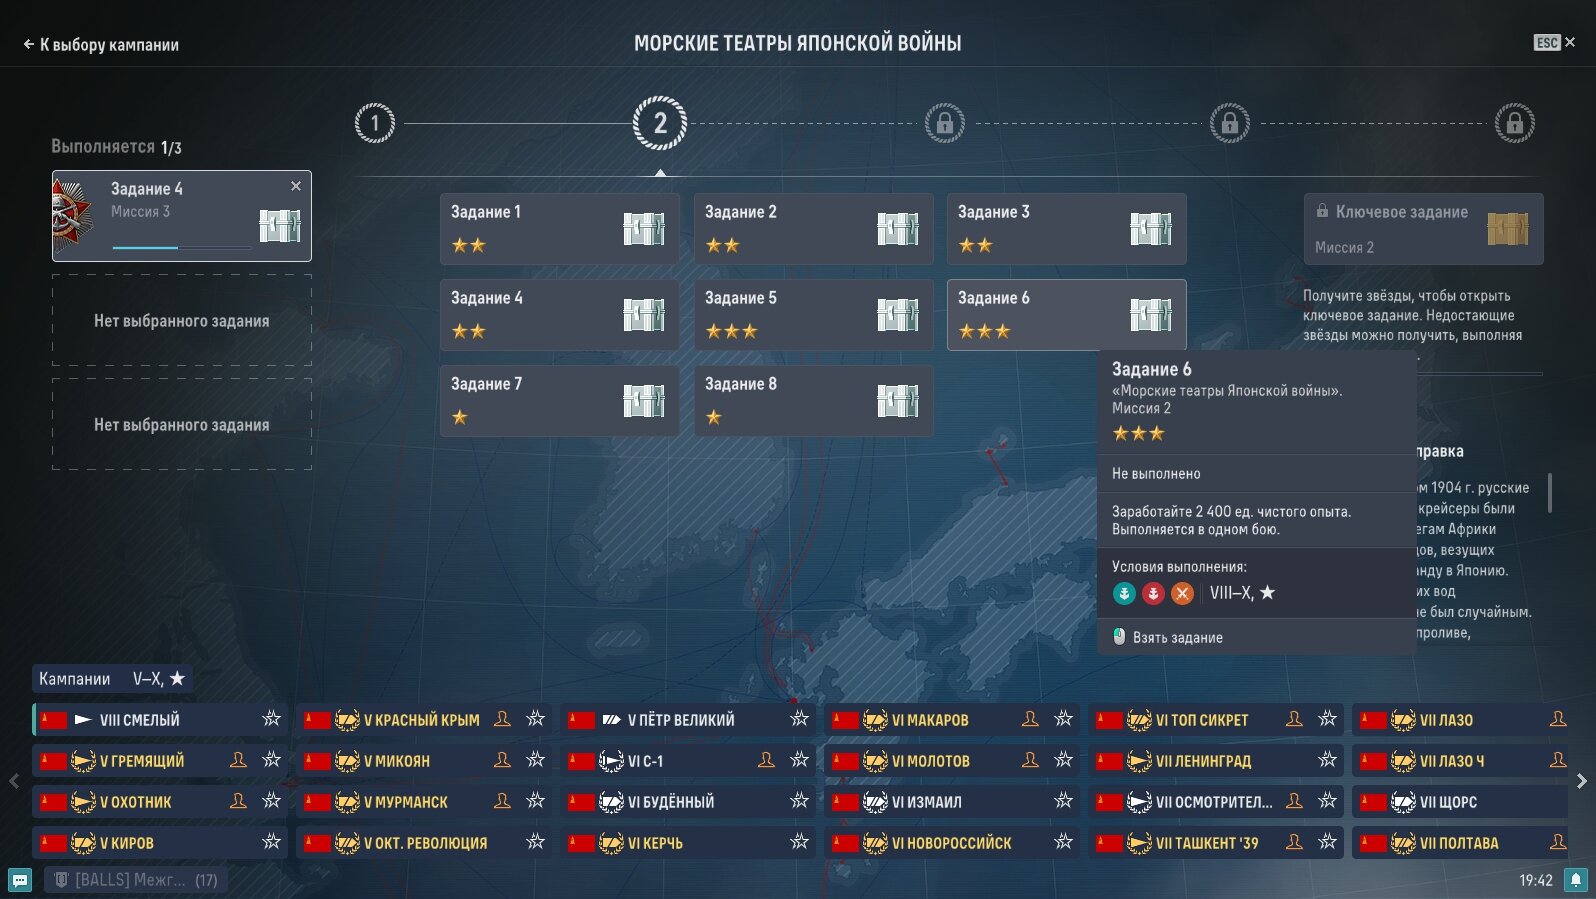Click commander icon on VII Лазо row
Image resolution: width=1596 pixels, height=899 pixels.
[x=1558, y=719]
